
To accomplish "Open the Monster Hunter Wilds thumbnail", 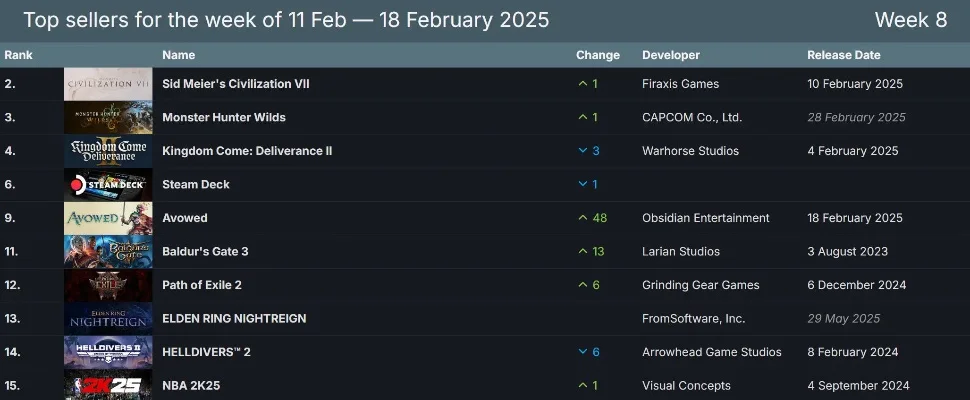I will pyautogui.click(x=108, y=118).
